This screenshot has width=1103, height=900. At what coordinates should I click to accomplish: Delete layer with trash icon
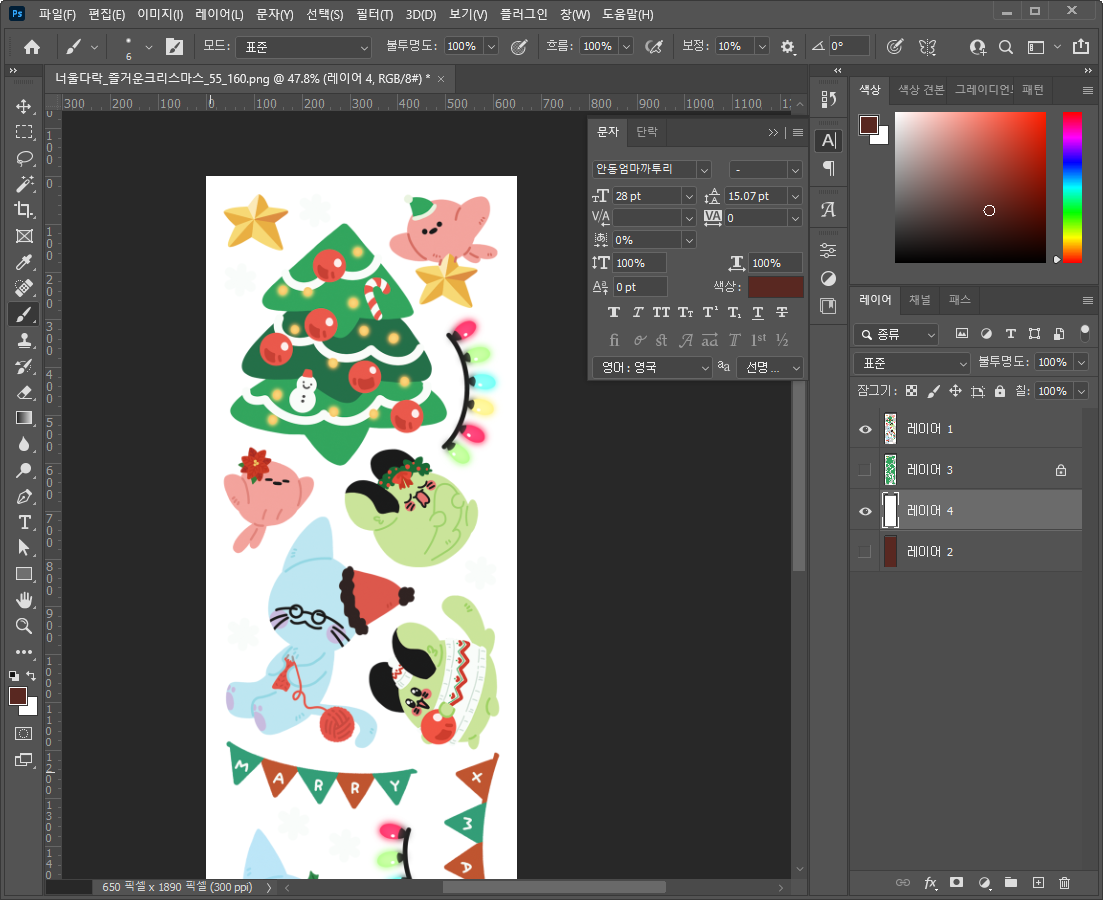(1064, 882)
